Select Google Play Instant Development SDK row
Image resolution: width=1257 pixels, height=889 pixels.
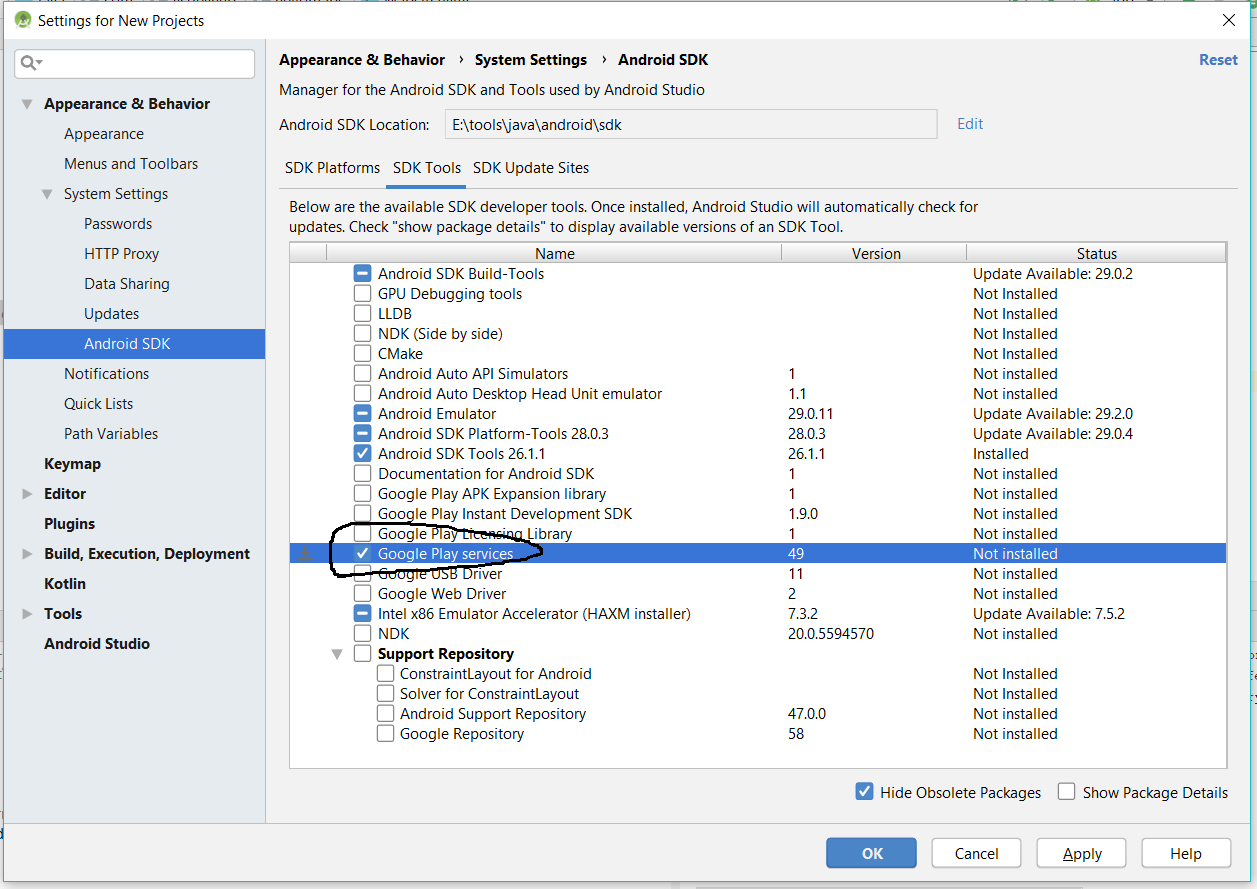pyautogui.click(x=758, y=513)
